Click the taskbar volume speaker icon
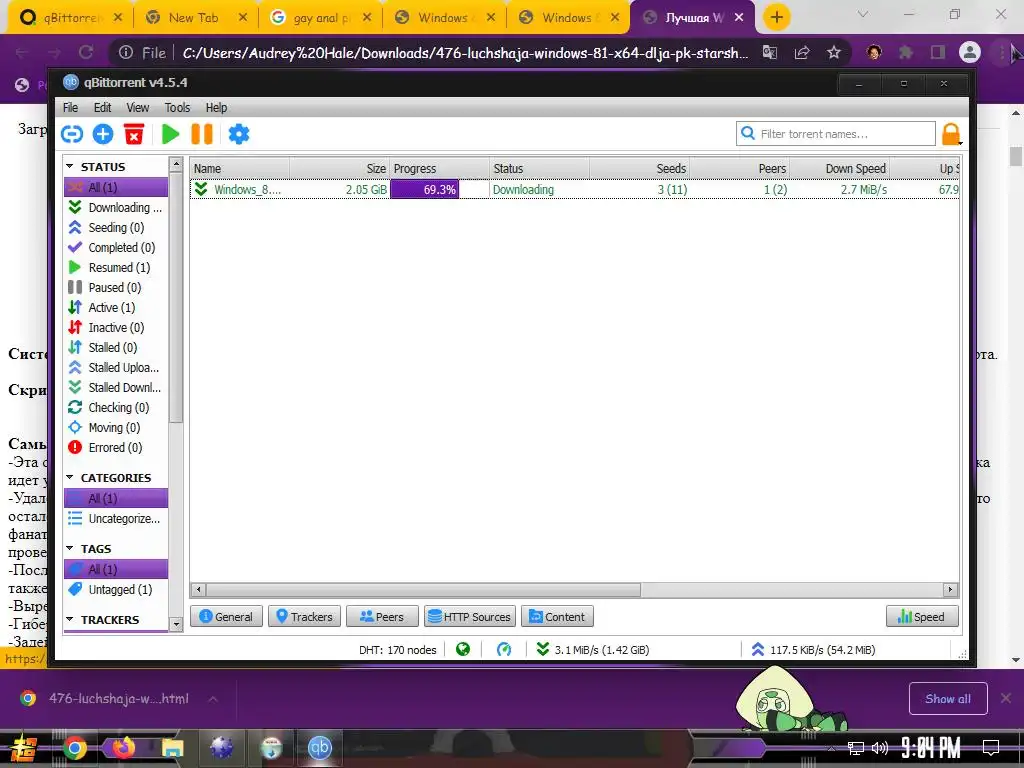 [880, 747]
